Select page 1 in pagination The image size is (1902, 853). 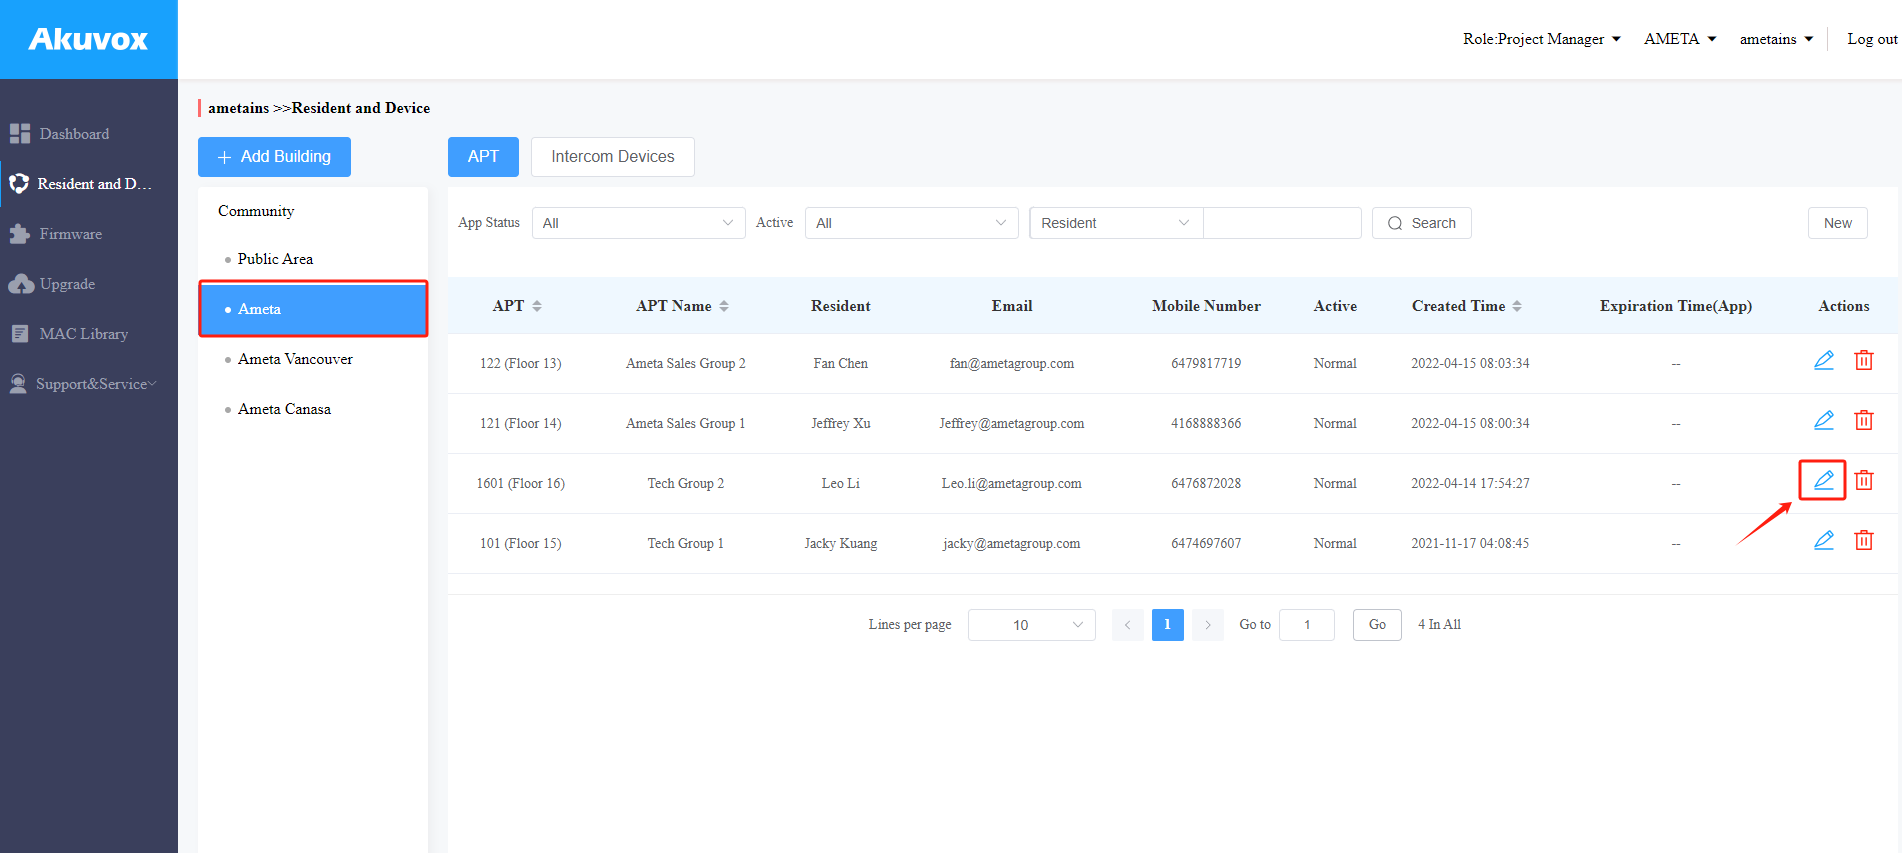tap(1167, 625)
